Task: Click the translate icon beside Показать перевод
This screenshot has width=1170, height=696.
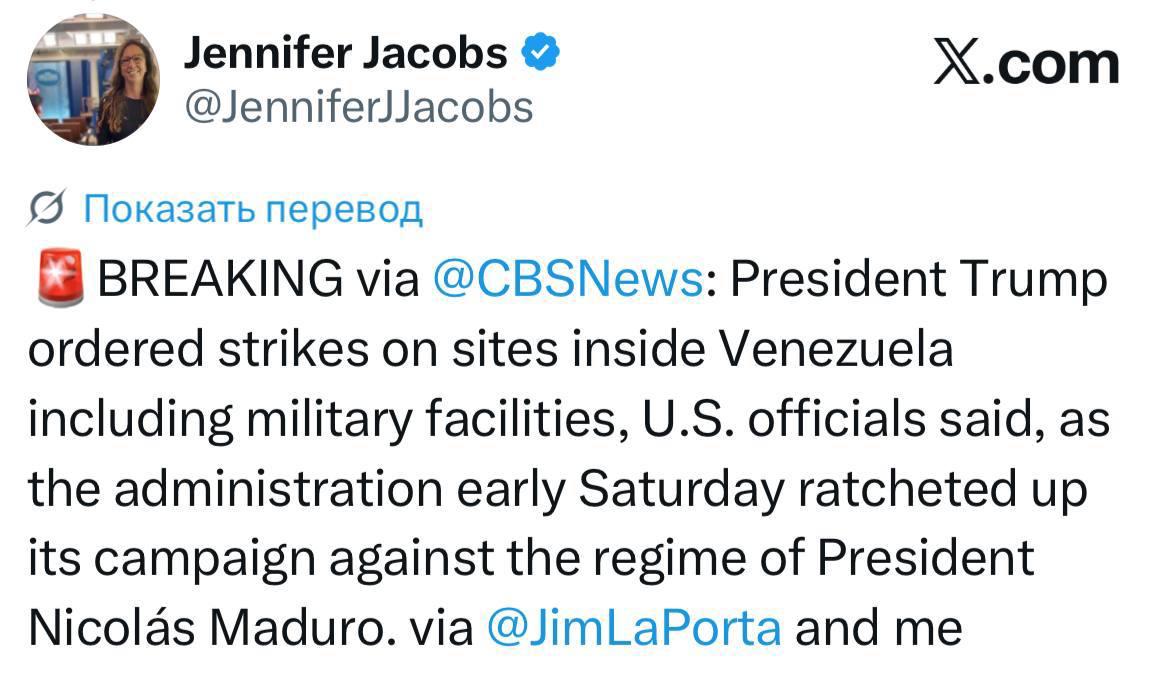Action: [49, 209]
